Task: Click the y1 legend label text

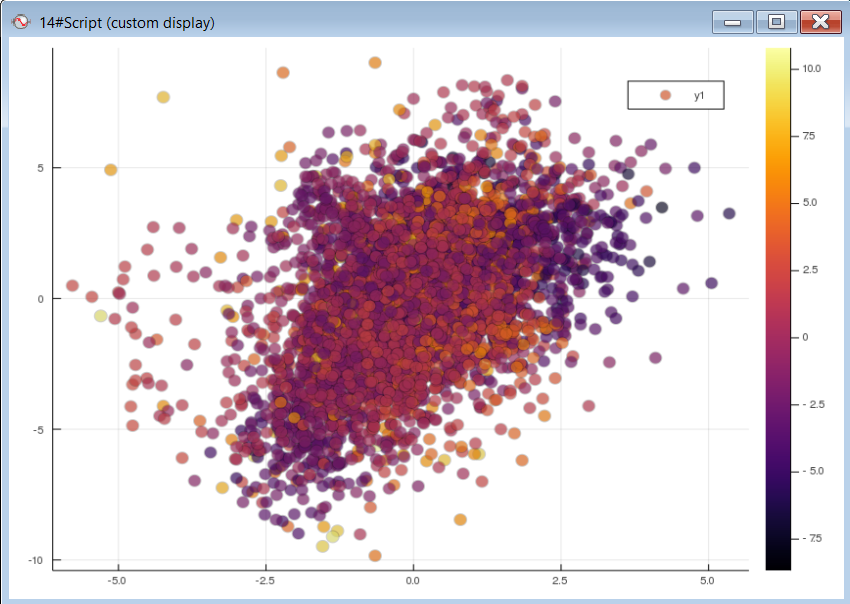Action: pos(699,95)
